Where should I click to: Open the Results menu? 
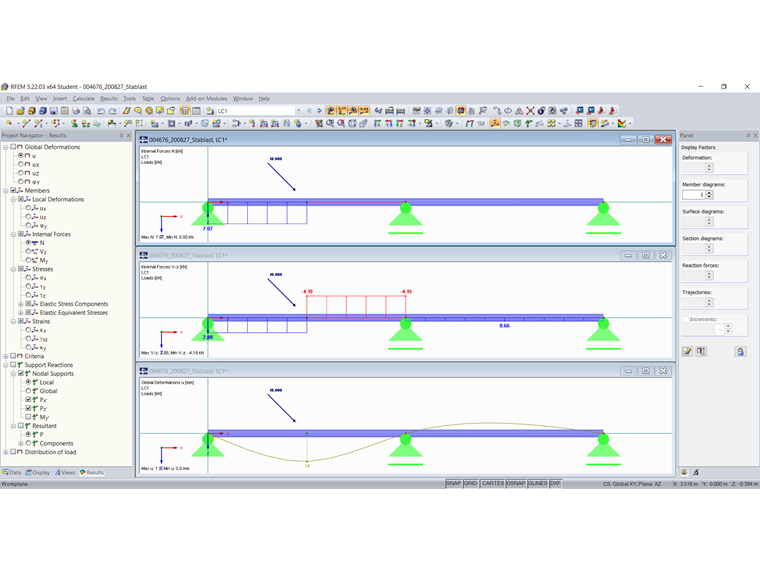pyautogui.click(x=109, y=98)
